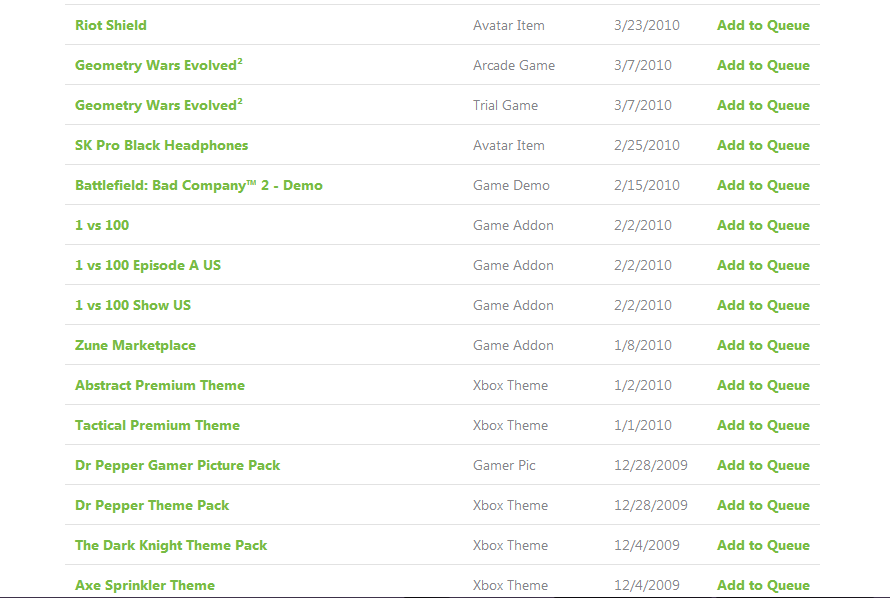Viewport: 890px width, 598px height.
Task: Add Dr Pepper Theme Pack to queue
Action: (763, 506)
